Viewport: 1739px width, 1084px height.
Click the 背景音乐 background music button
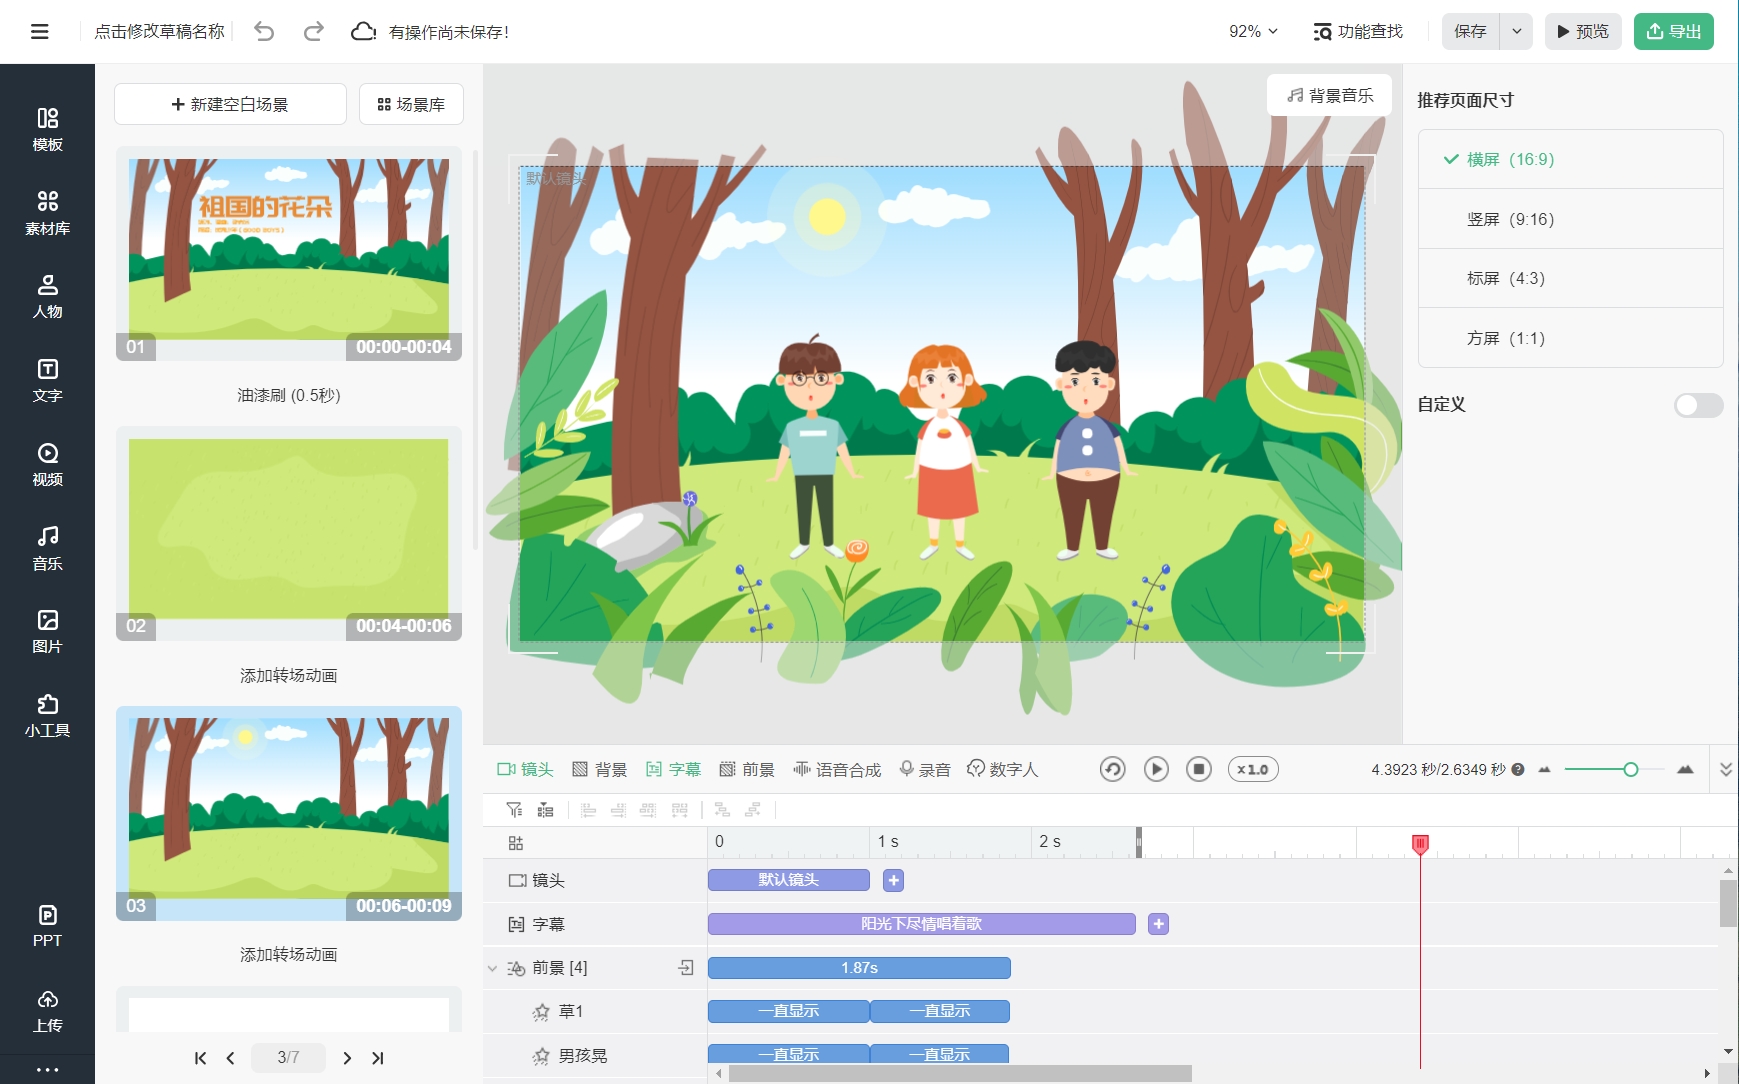coord(1330,95)
